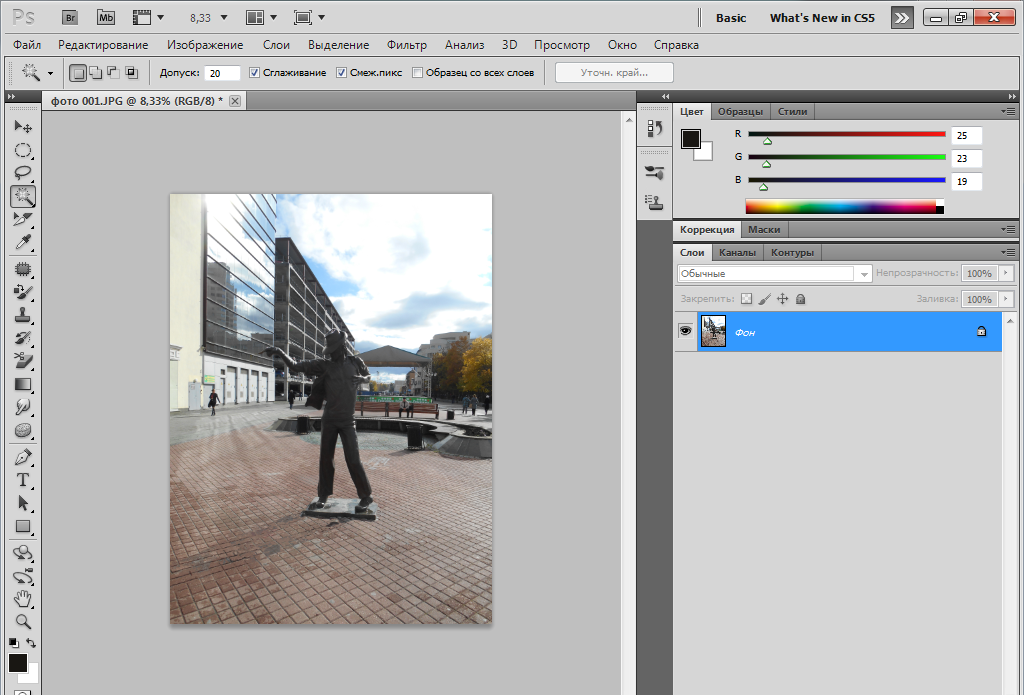Click the Допуск tolerance input field
This screenshot has height=695, width=1024.
[222, 73]
